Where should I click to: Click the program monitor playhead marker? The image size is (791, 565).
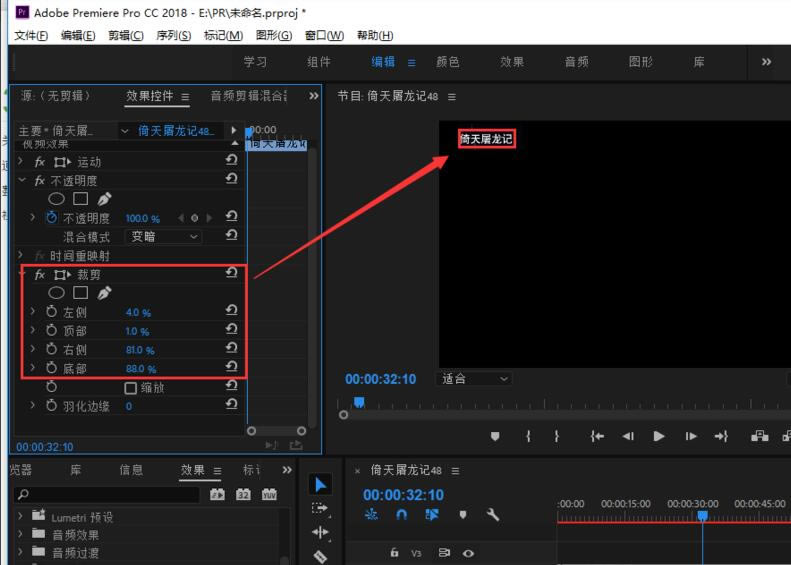[358, 402]
